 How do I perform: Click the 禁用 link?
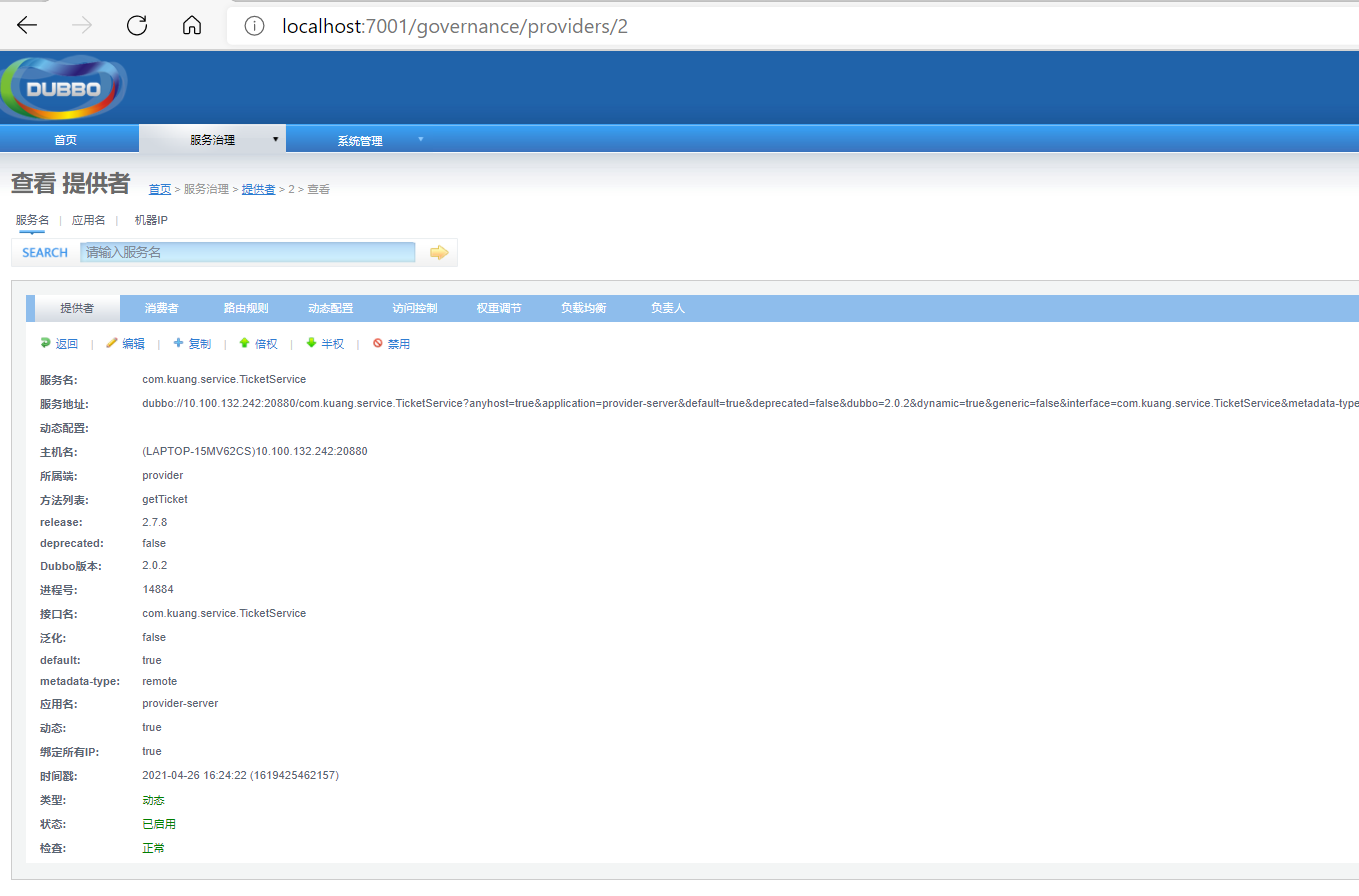tap(399, 344)
